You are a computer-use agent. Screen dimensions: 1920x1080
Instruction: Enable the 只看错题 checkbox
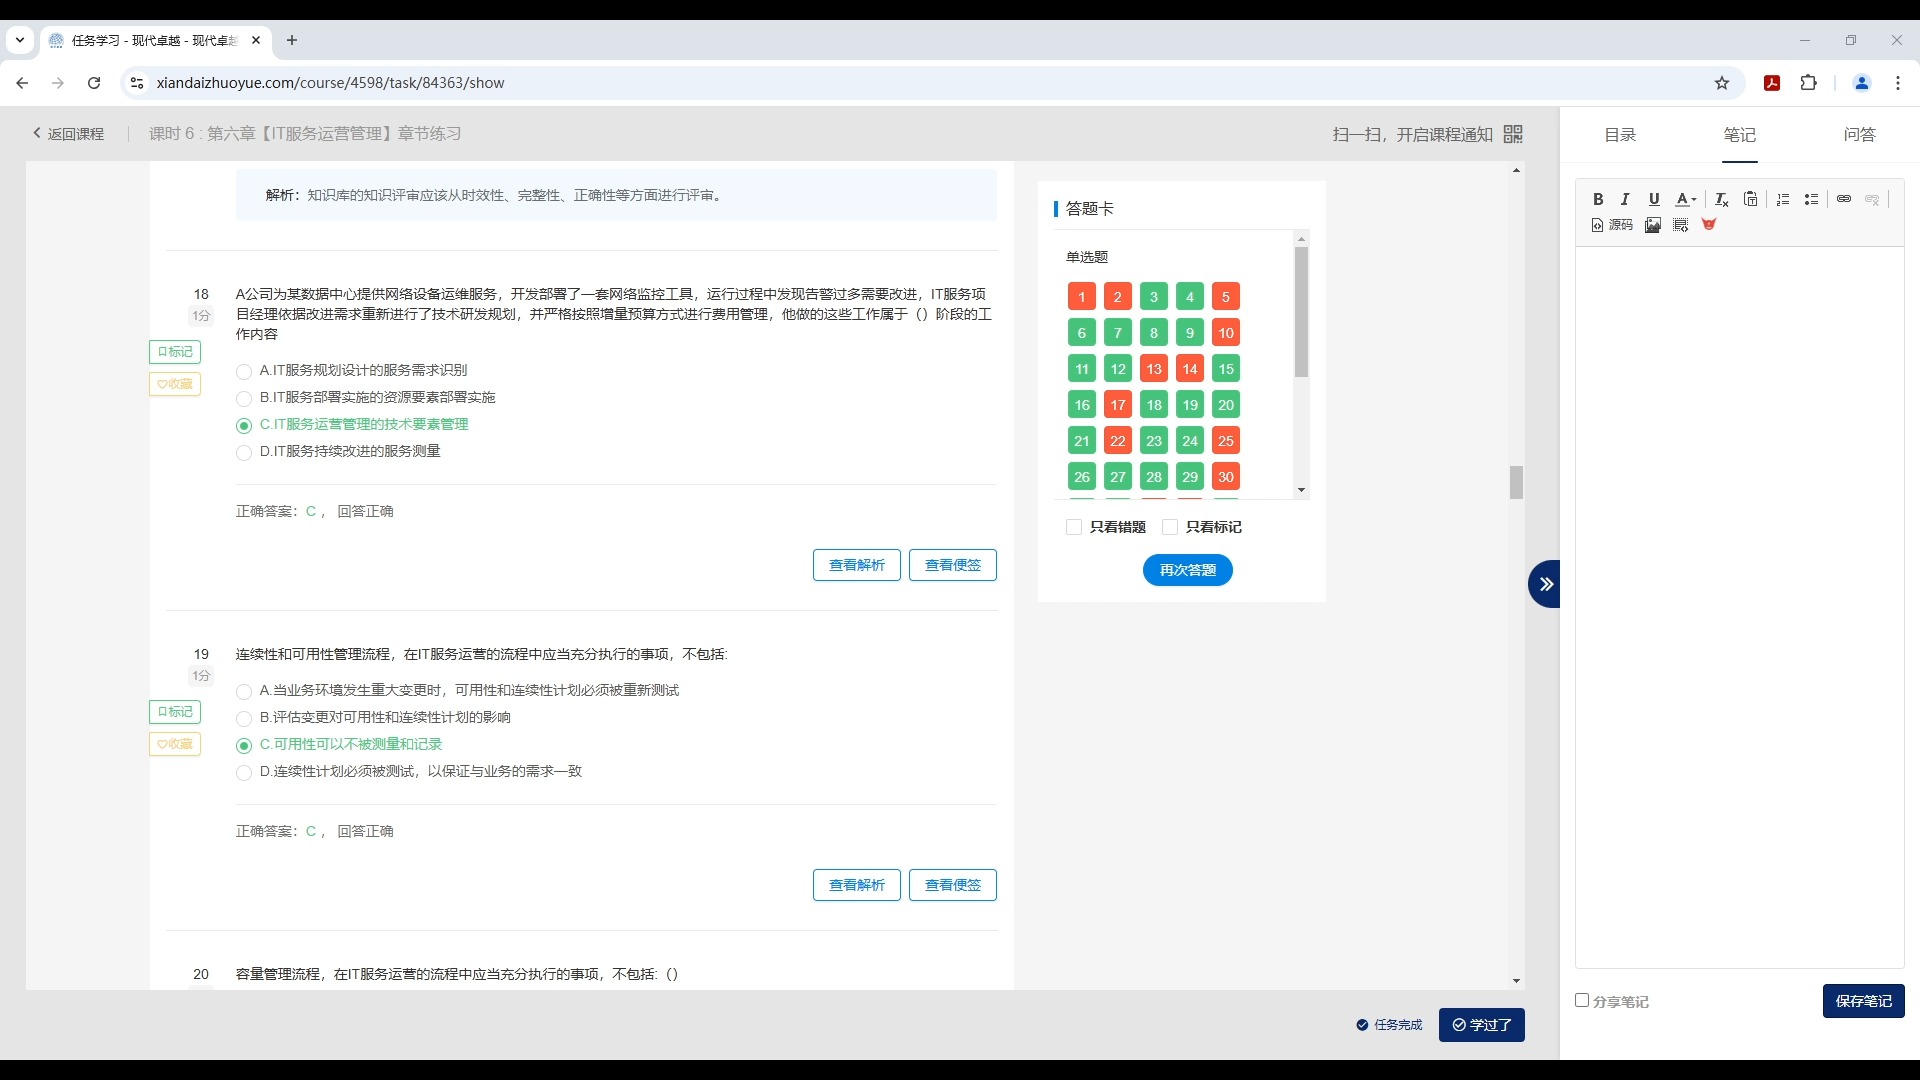[x=1074, y=527]
